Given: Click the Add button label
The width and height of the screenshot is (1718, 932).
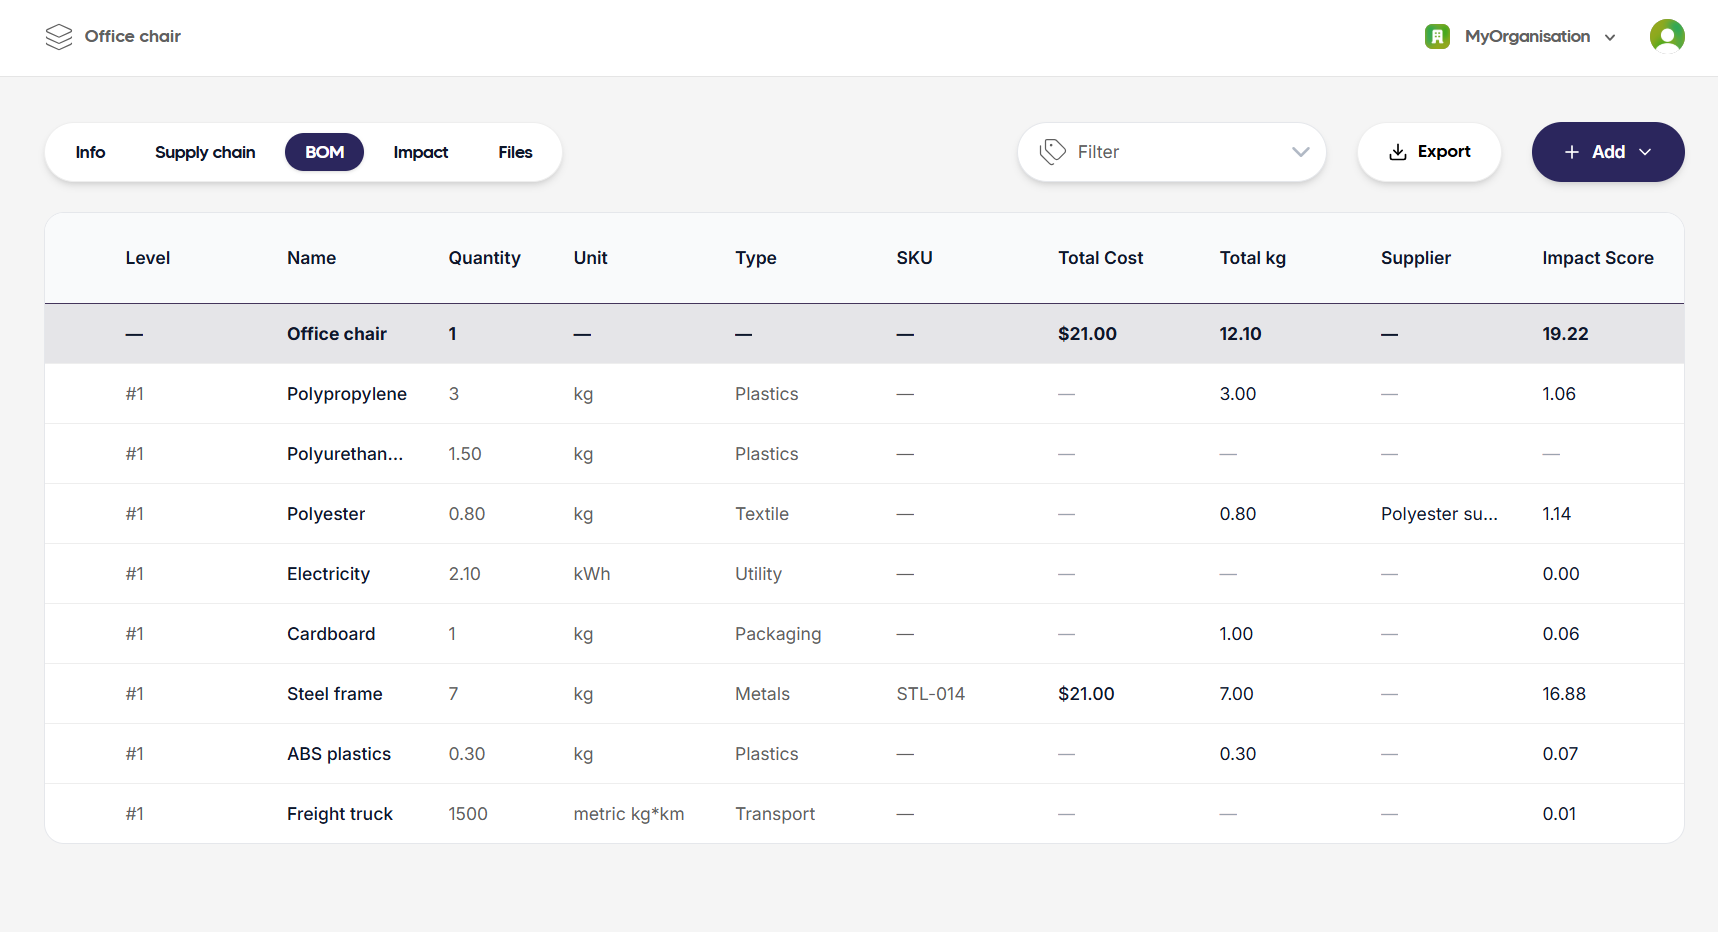Looking at the screenshot, I should coord(1608,152).
